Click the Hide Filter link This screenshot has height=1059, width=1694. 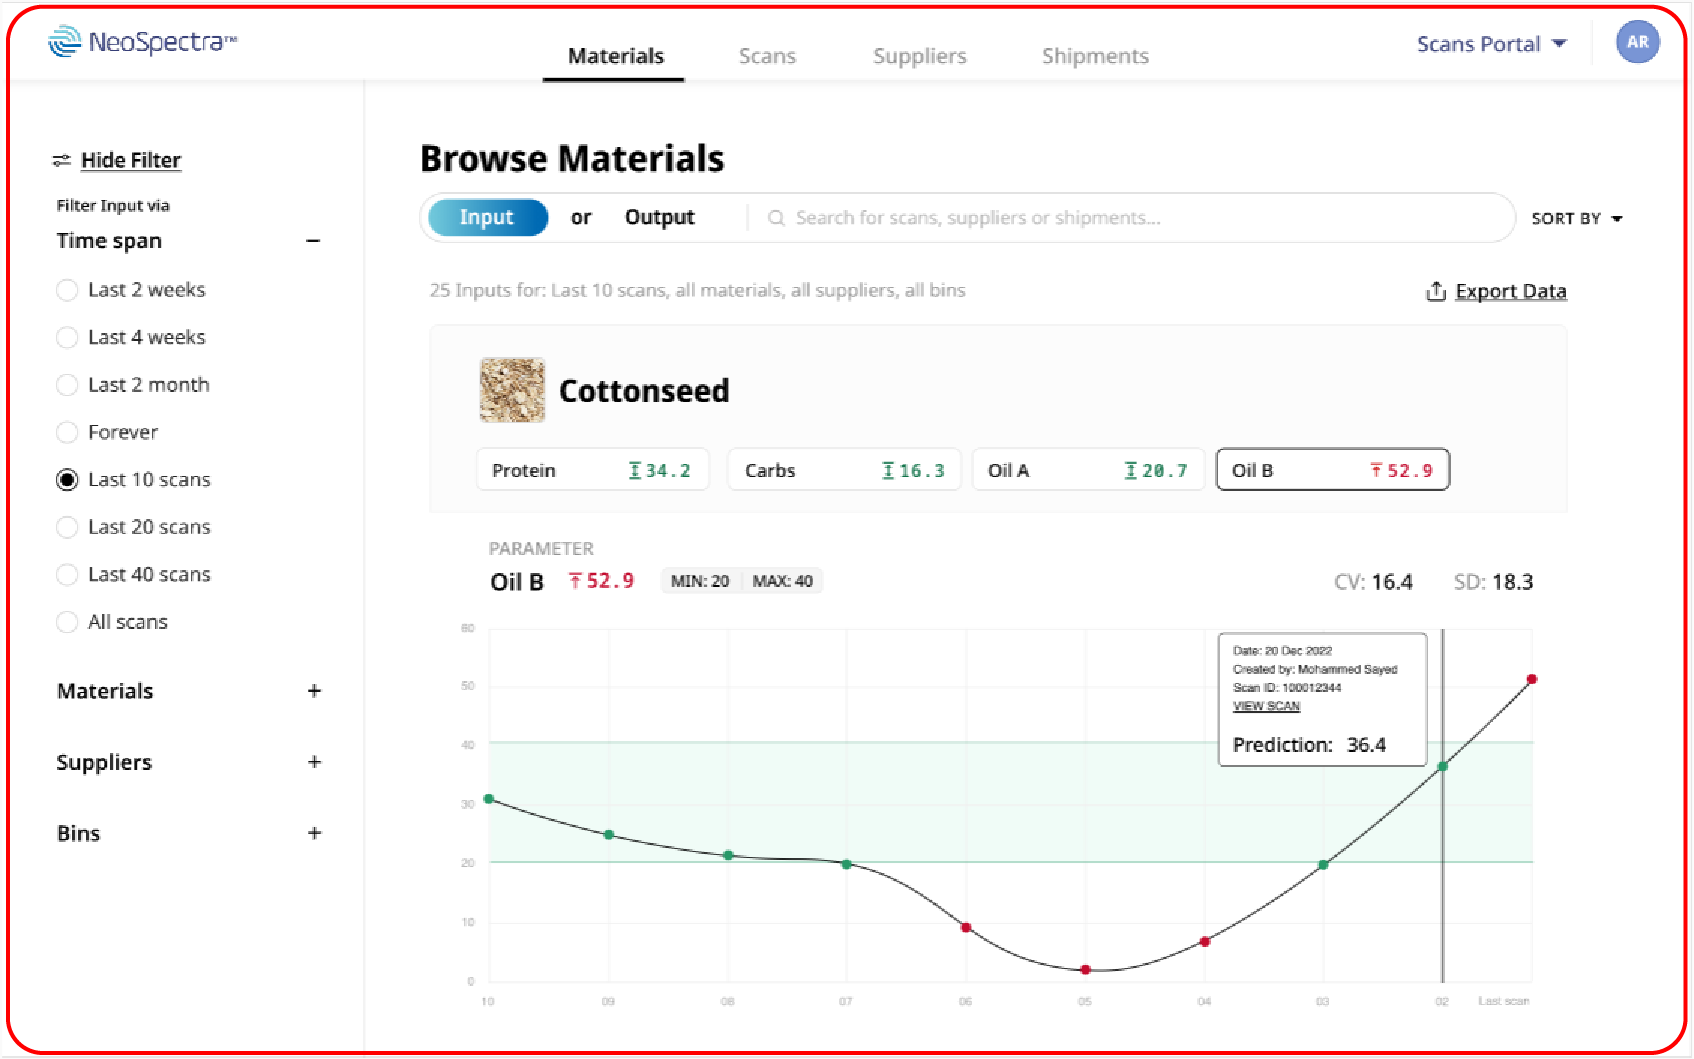131,160
